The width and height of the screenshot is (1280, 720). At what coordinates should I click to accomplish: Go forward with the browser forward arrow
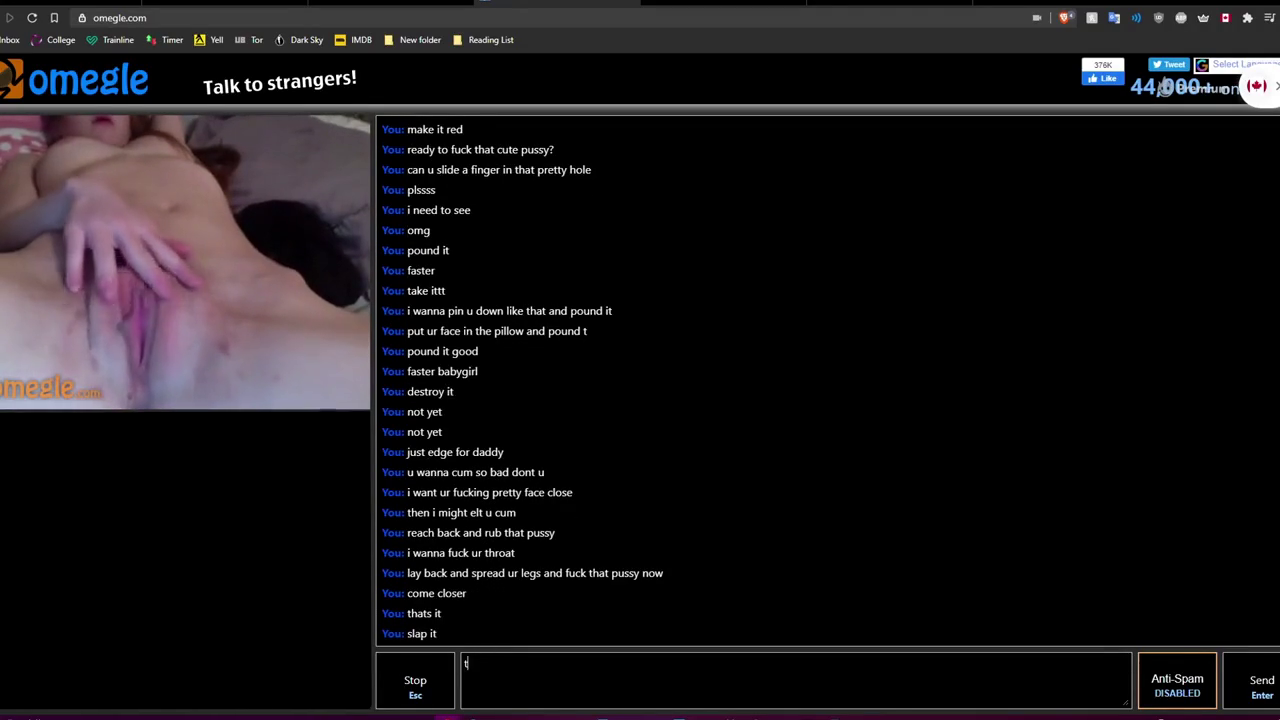click(10, 18)
